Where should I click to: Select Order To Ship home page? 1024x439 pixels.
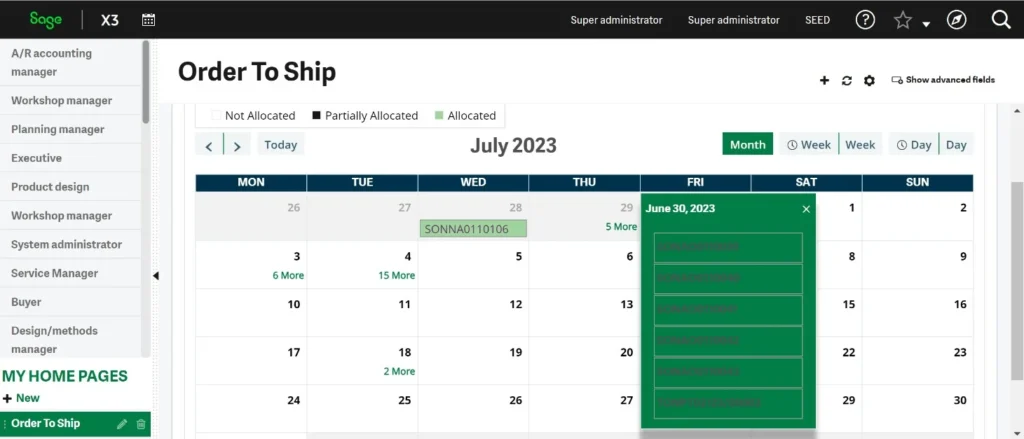(x=45, y=423)
